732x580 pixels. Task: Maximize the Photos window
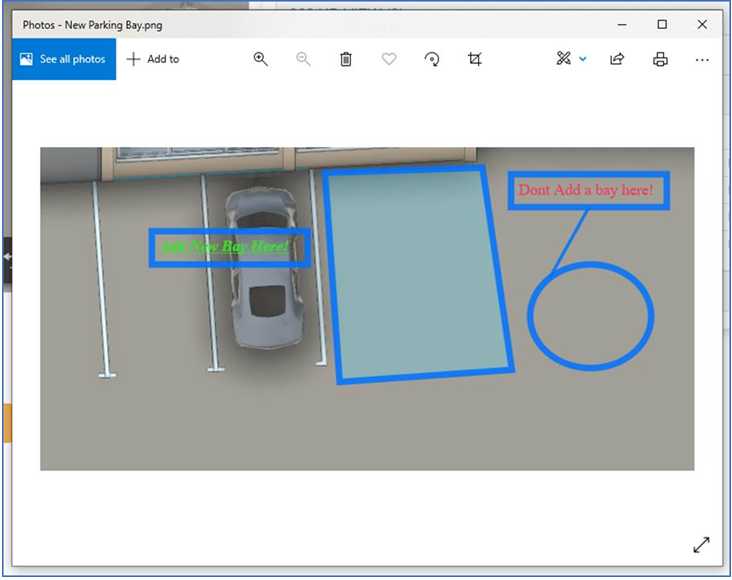tap(662, 24)
